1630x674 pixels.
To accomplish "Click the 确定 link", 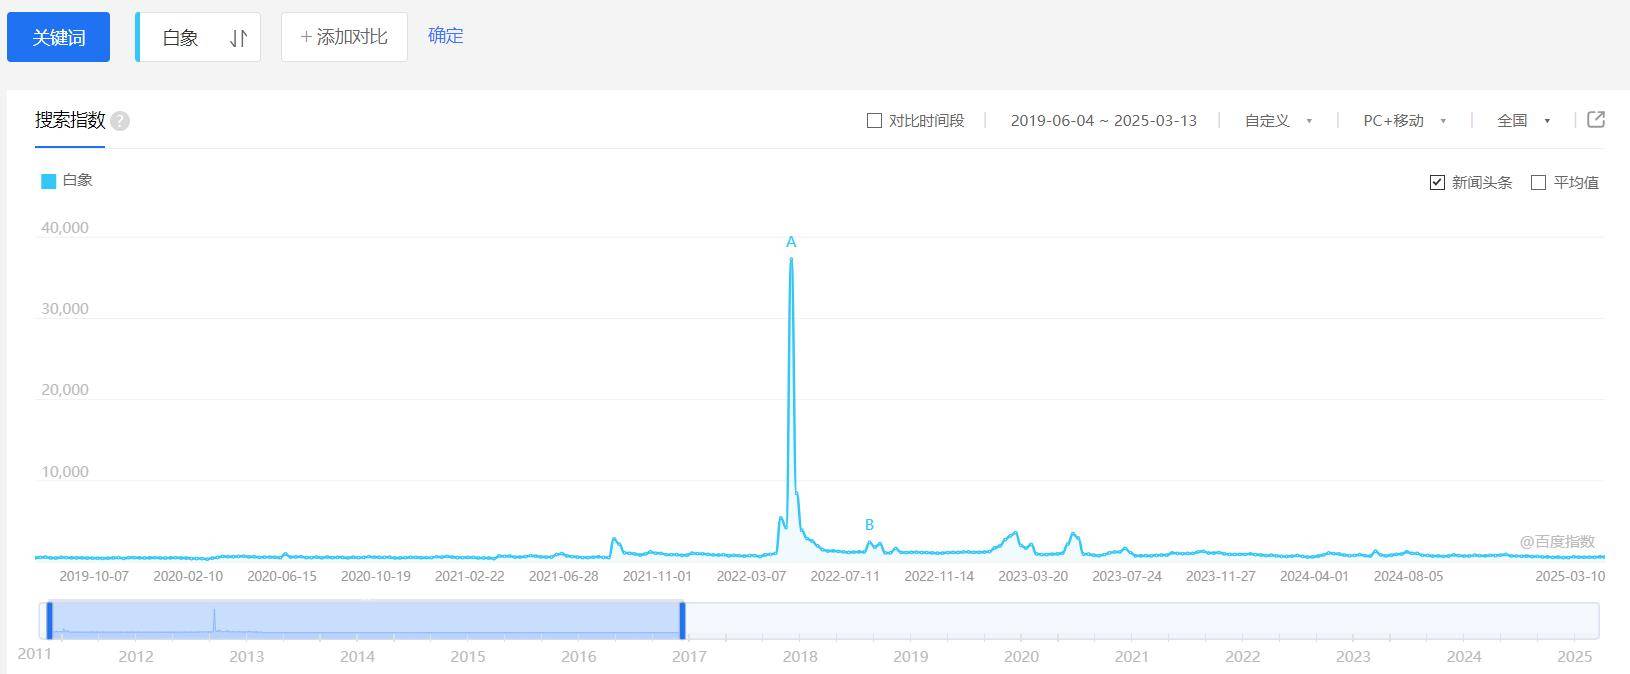I will (446, 36).
